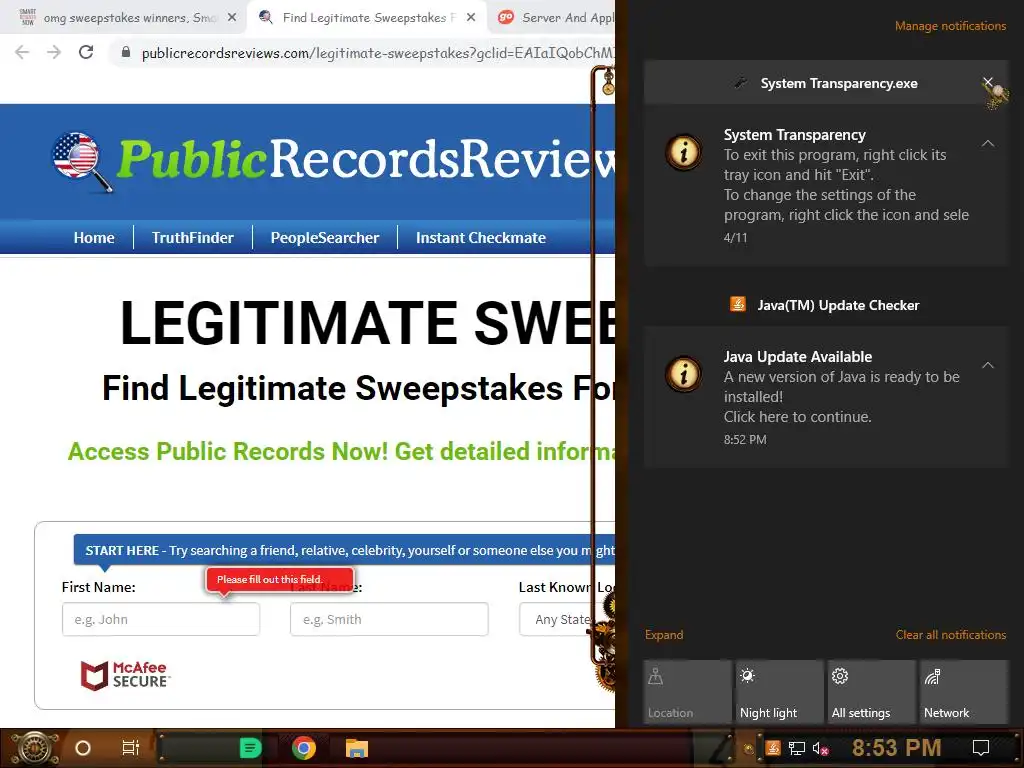Image resolution: width=1024 pixels, height=768 pixels.
Task: Toggle Night light quick action
Action: click(780, 692)
